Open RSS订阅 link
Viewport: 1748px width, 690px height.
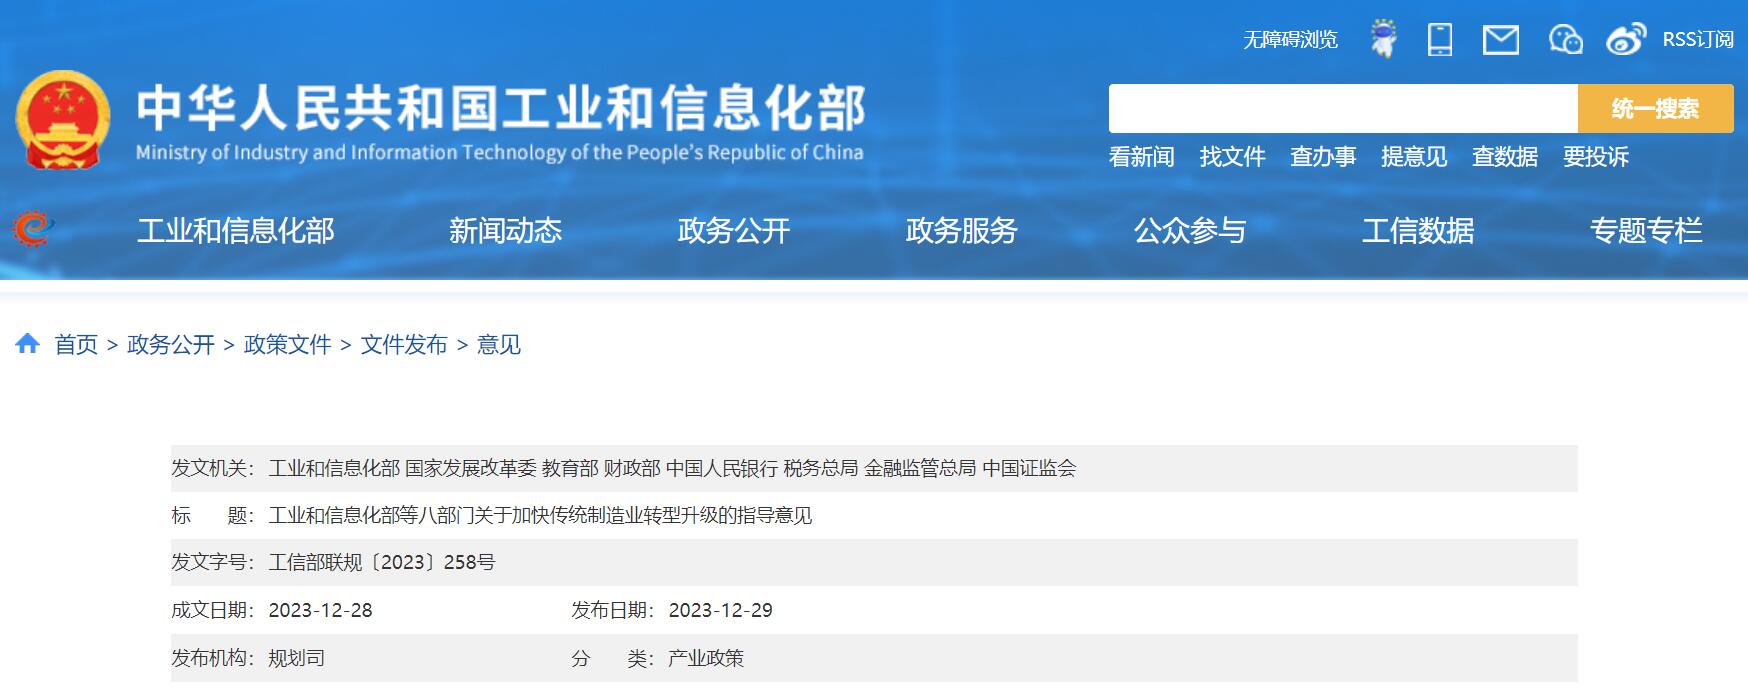click(1698, 39)
